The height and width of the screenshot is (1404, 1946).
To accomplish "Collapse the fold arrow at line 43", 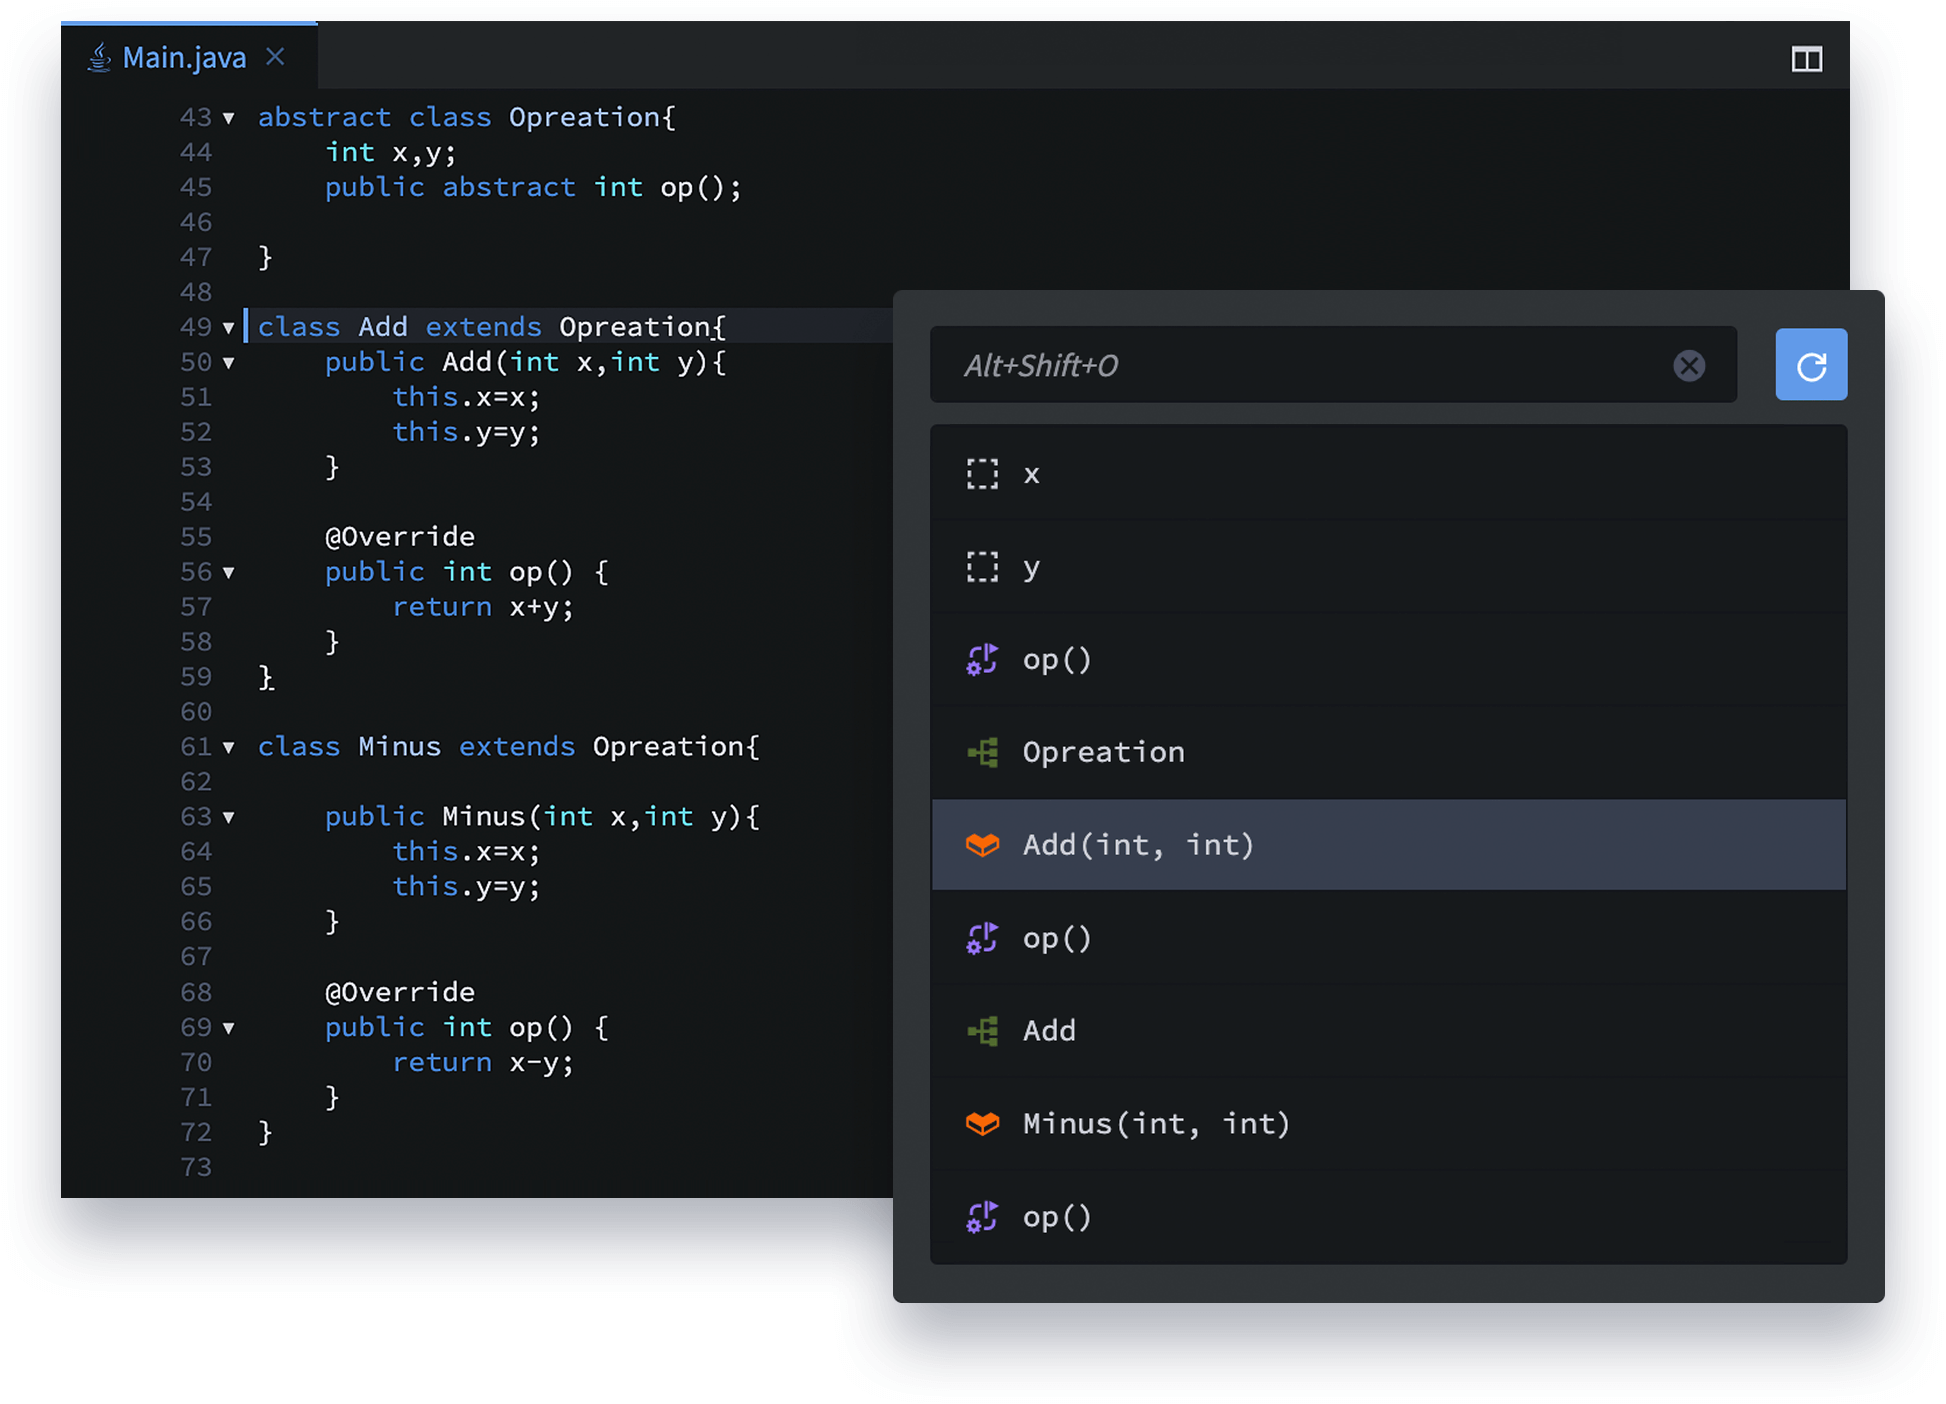I will 229,118.
